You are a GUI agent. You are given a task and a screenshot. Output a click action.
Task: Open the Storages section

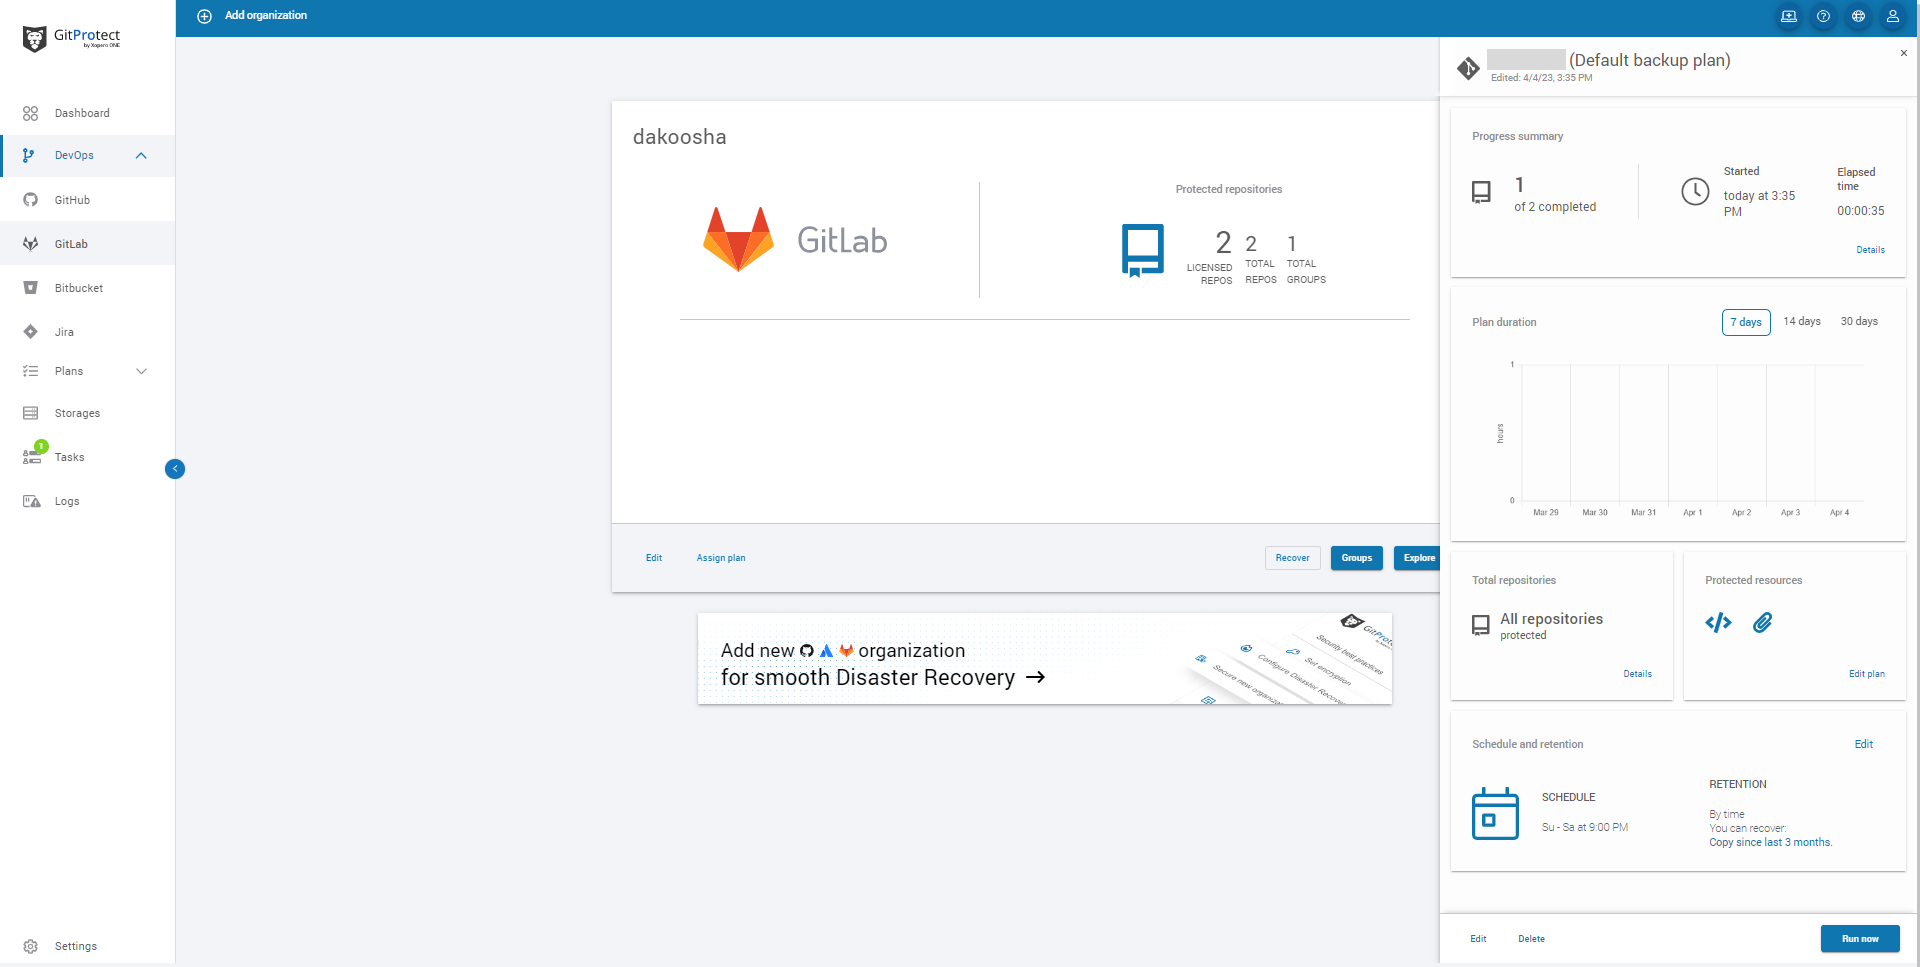(77, 412)
